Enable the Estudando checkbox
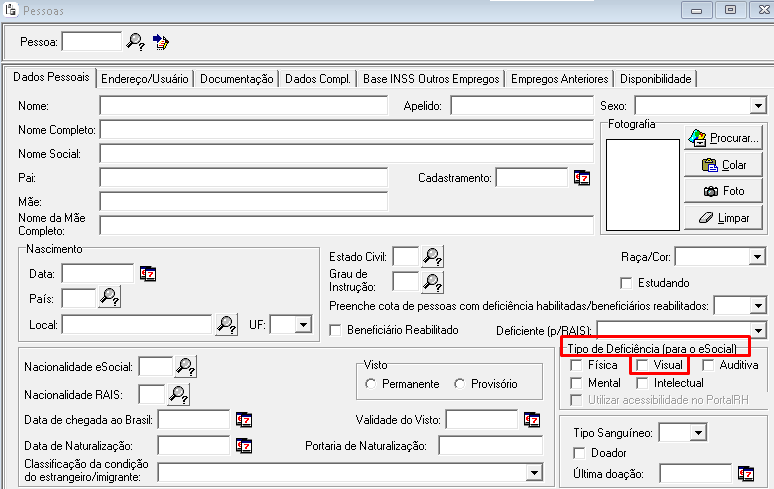Screen dimensions: 774x489 point(627,283)
